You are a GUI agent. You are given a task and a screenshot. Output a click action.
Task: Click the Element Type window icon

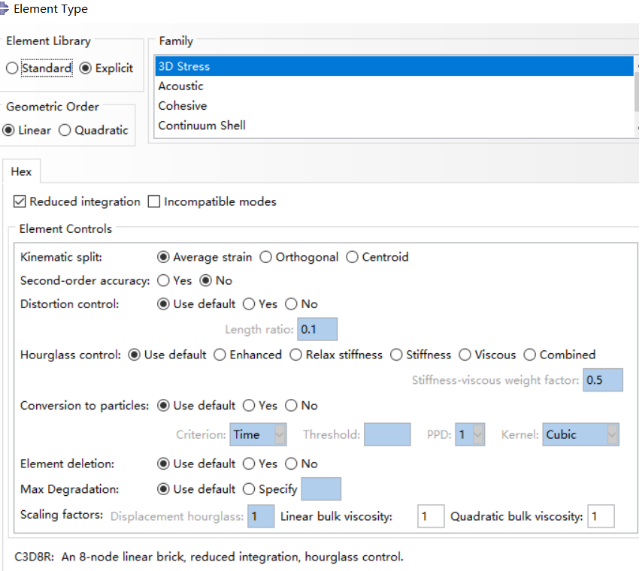(4, 9)
